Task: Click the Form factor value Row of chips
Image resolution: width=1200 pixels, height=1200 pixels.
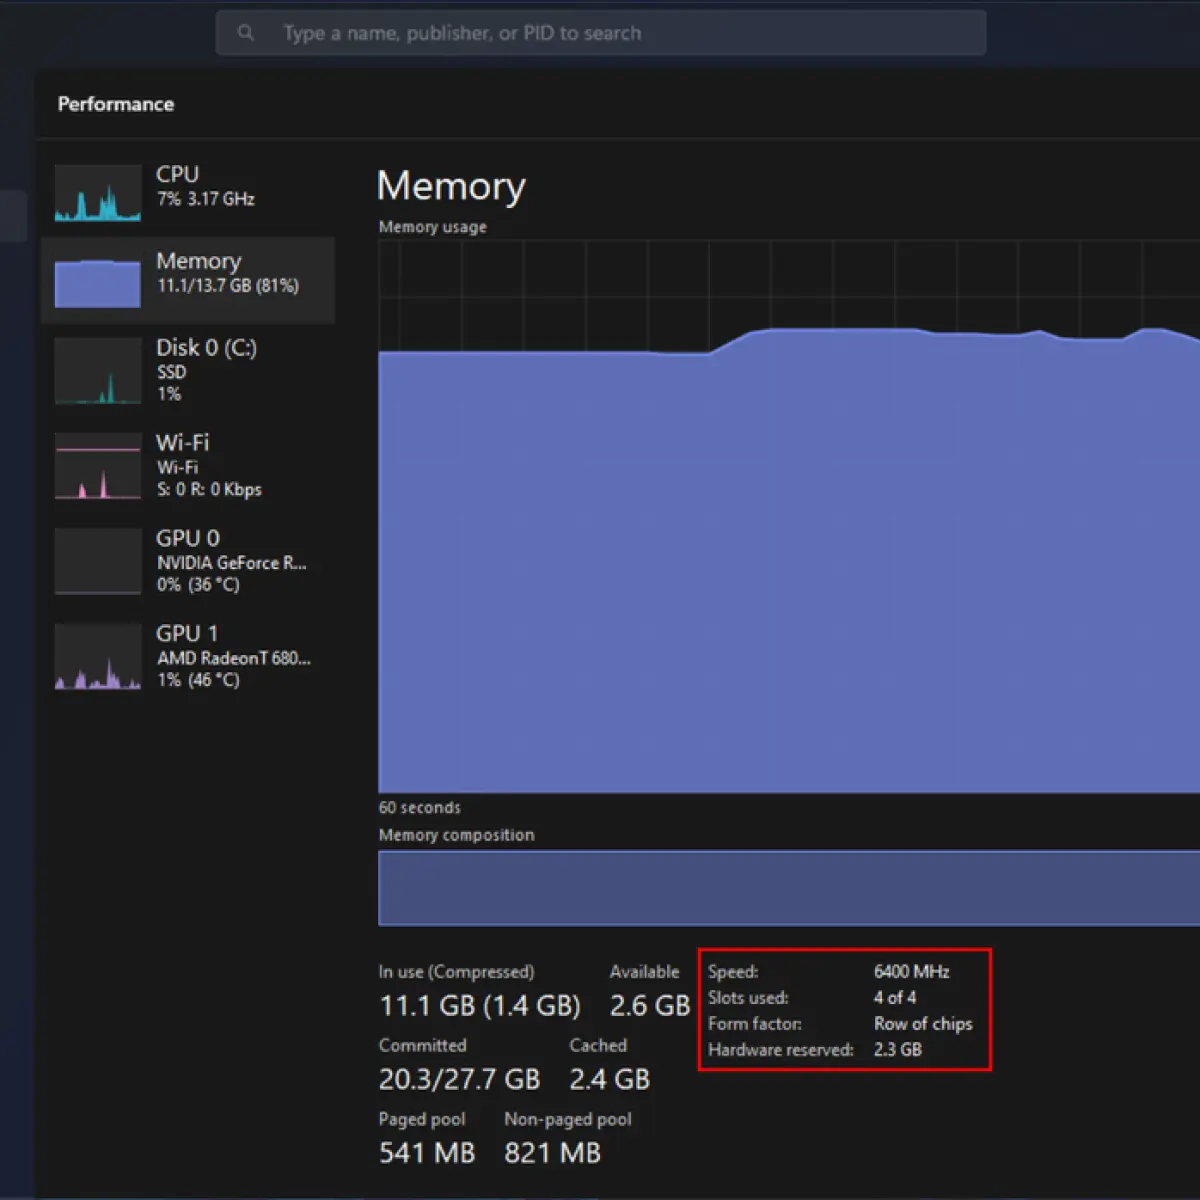Action: (x=923, y=1023)
